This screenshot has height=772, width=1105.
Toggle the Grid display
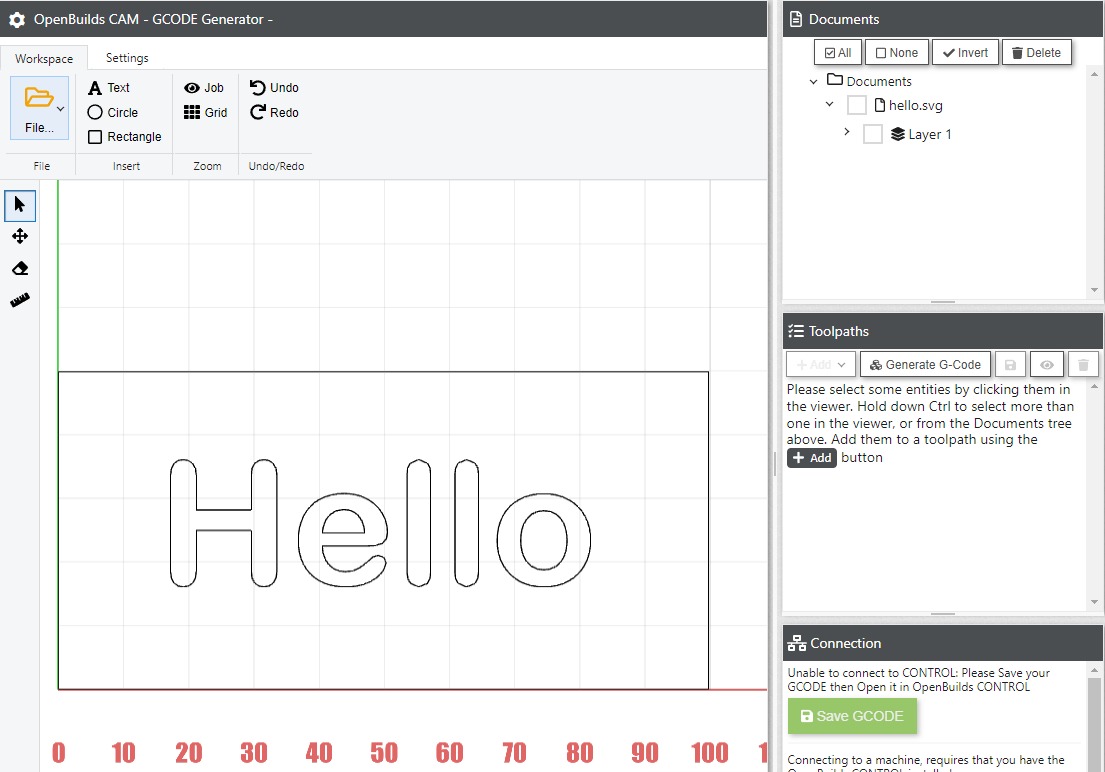[x=205, y=112]
